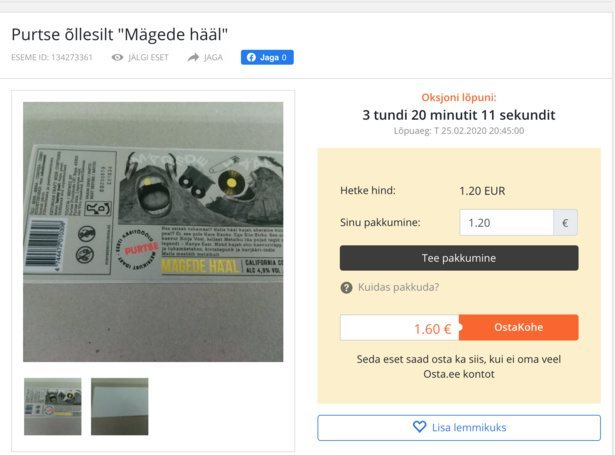Viewport: 615px width, 455px height.
Task: Open the Jaga share link
Action: pos(205,58)
